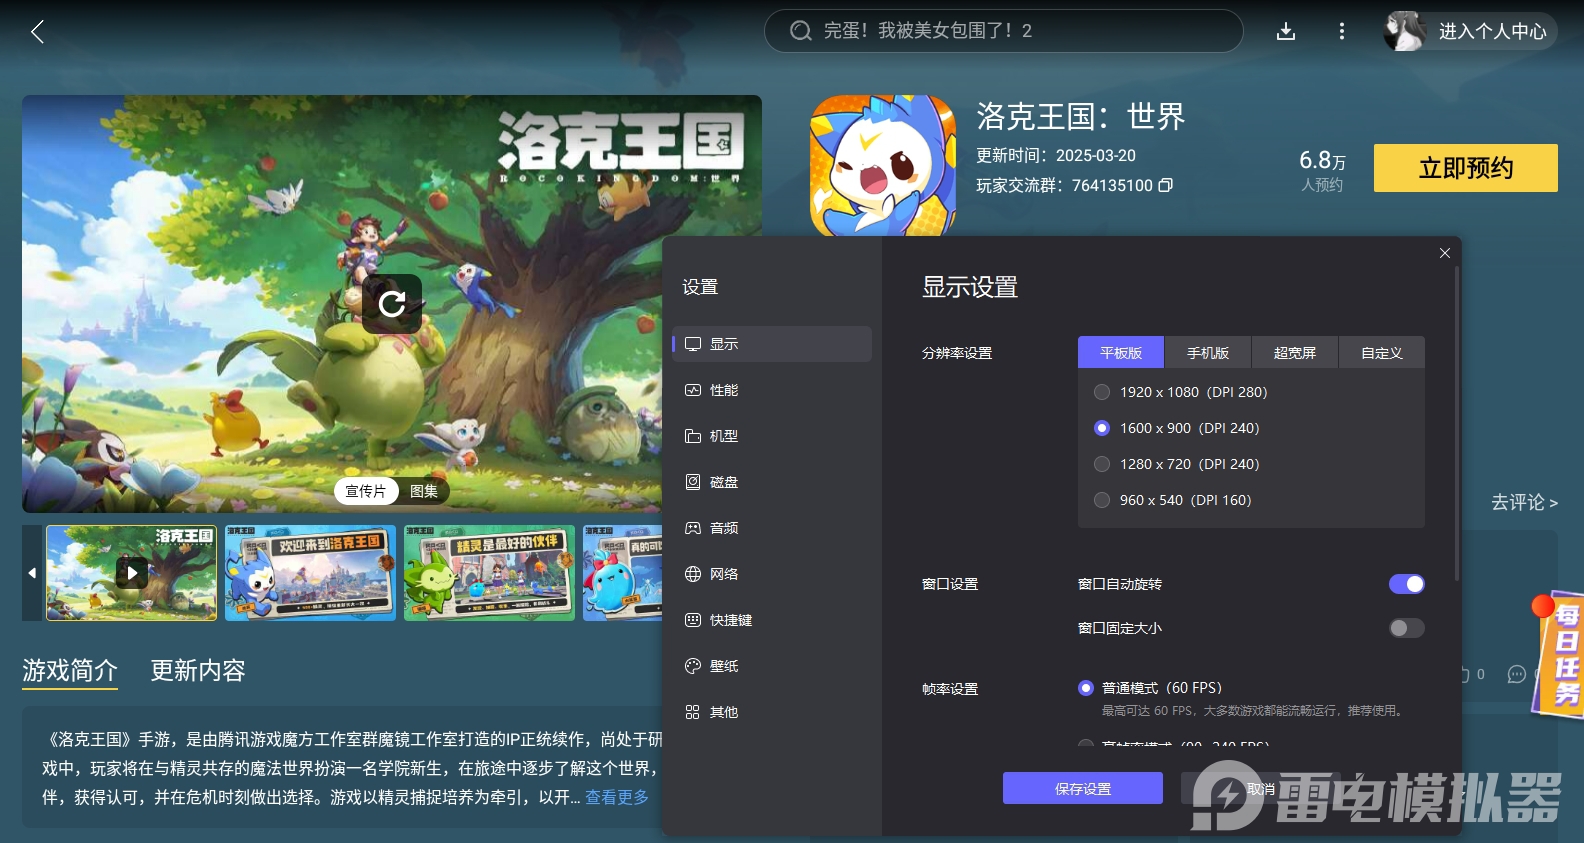Image resolution: width=1584 pixels, height=843 pixels.
Task: Open 去评论 go to comments link
Action: point(1524,502)
